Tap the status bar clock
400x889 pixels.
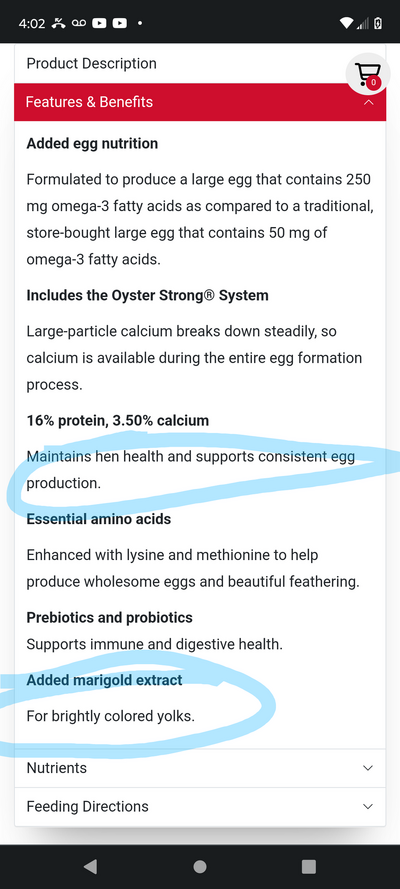point(32,23)
